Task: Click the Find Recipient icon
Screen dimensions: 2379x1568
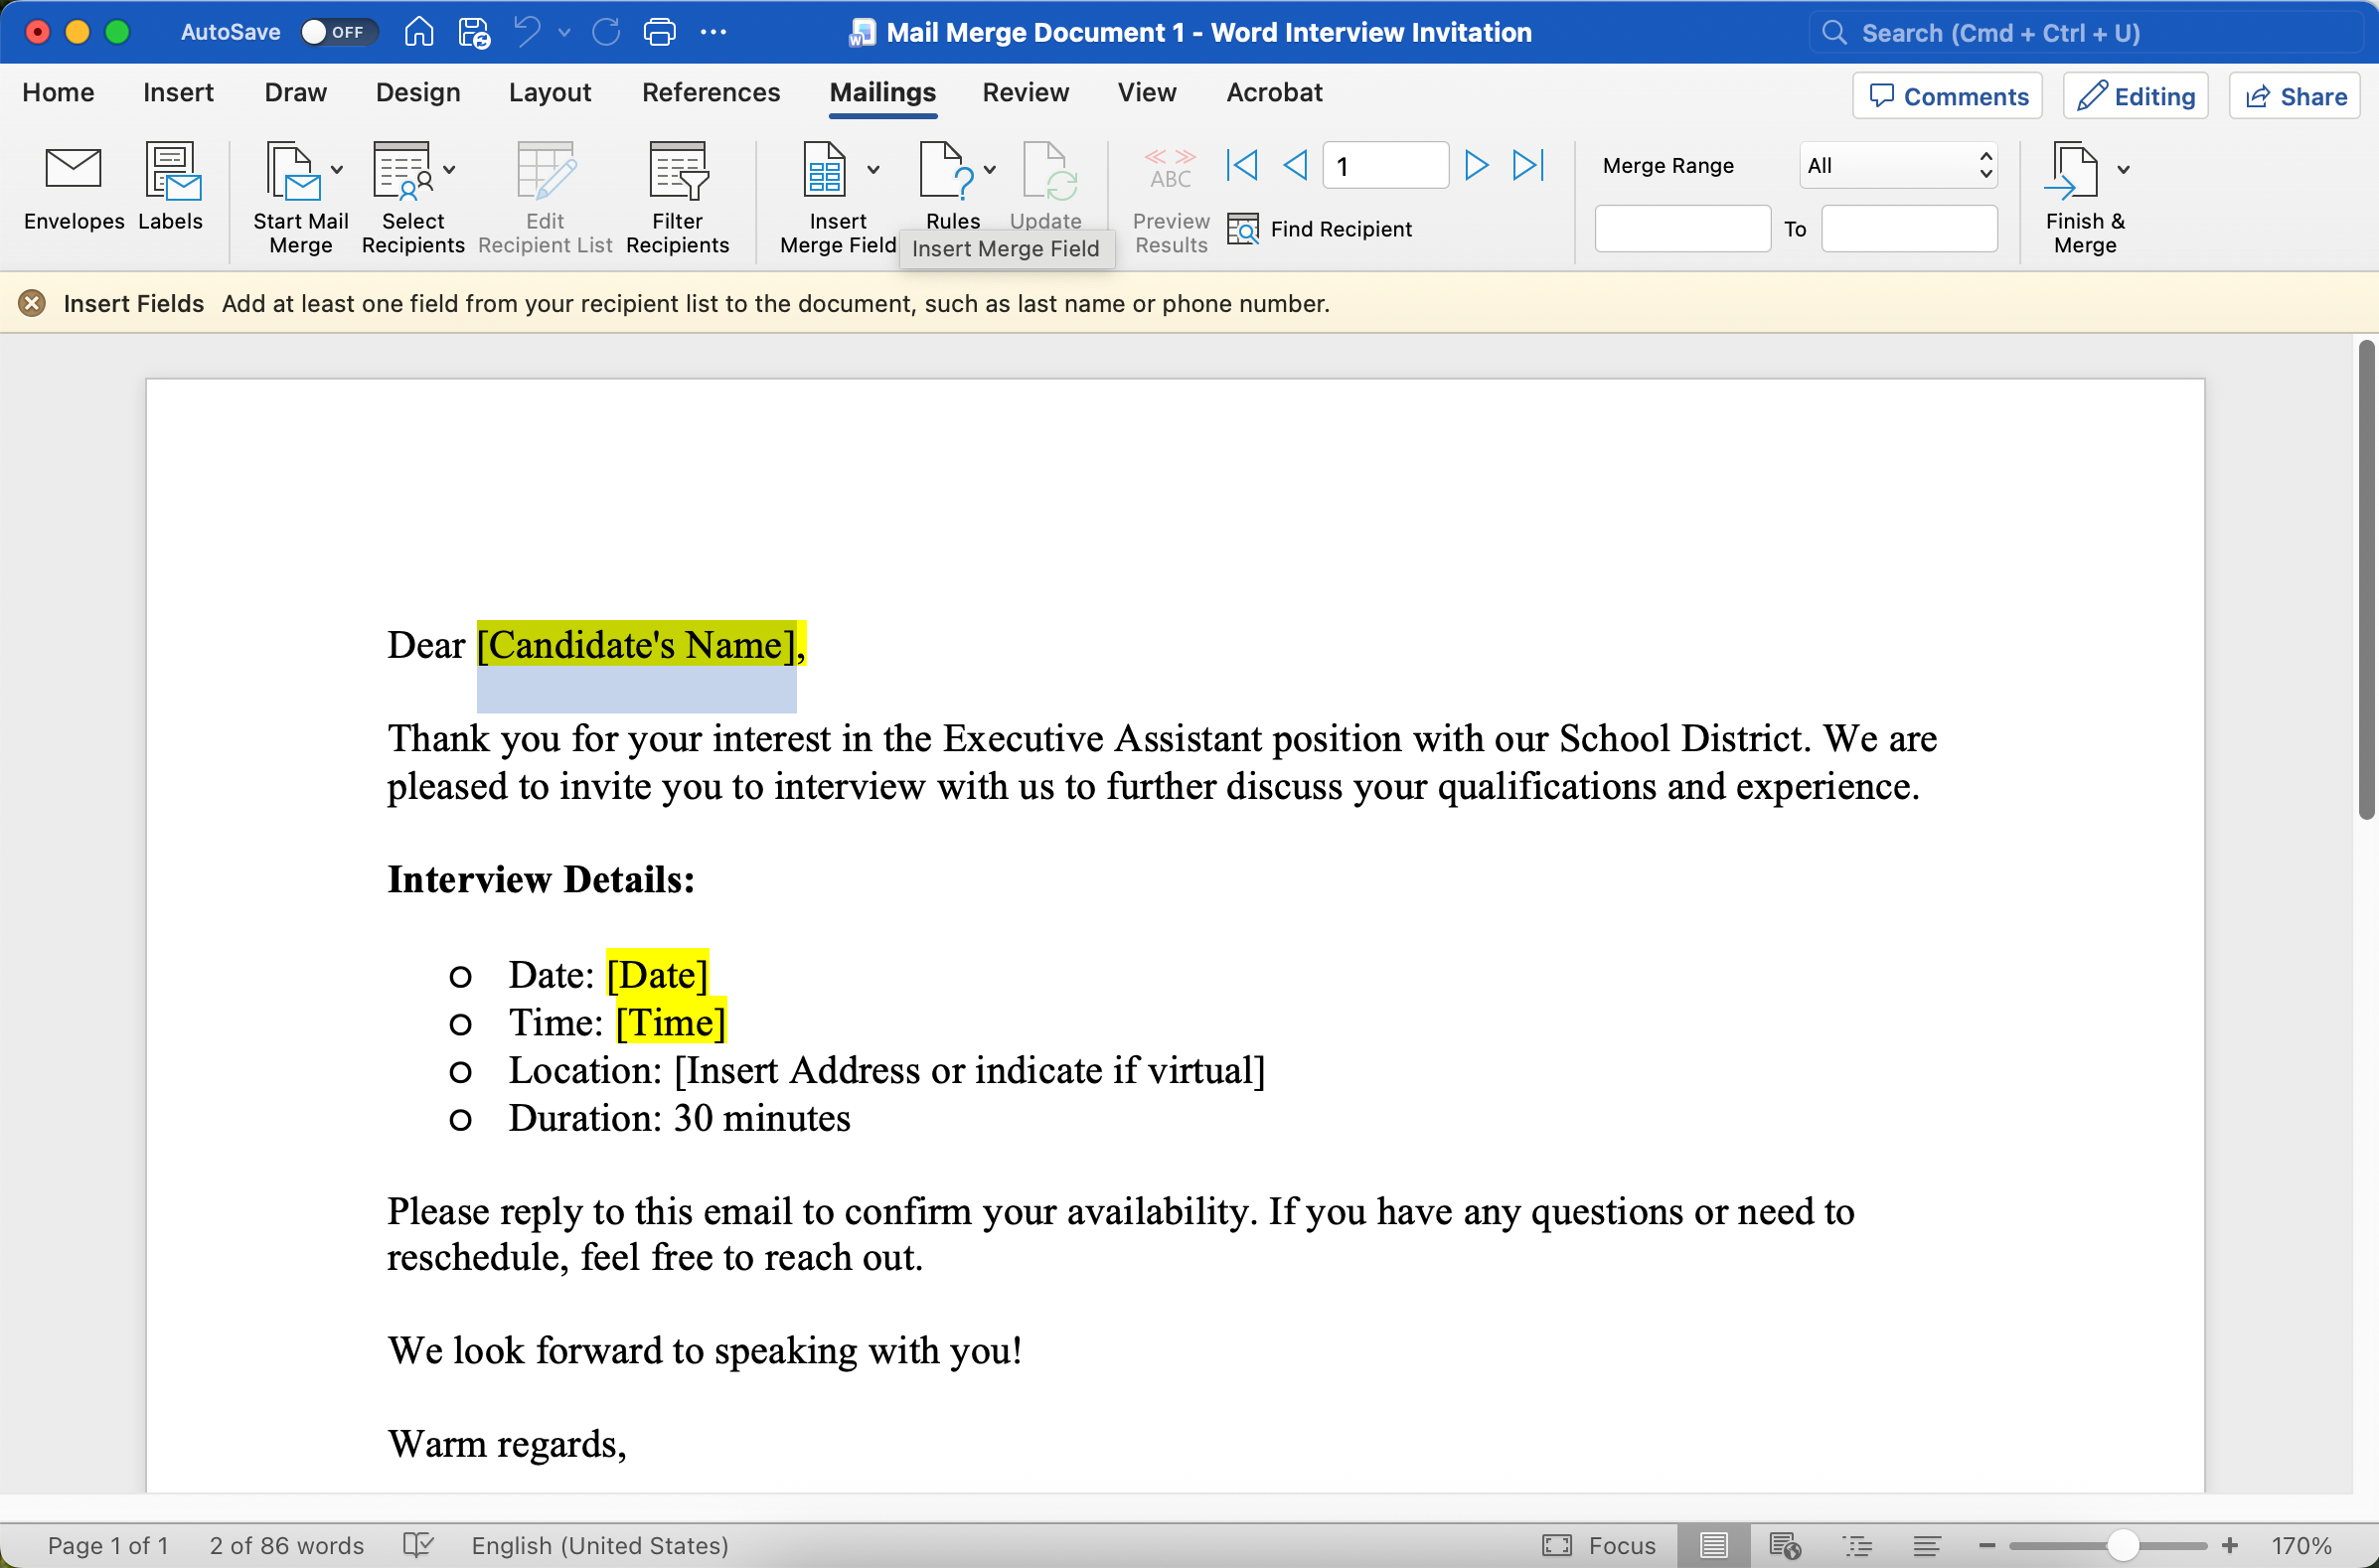Action: [x=1243, y=229]
